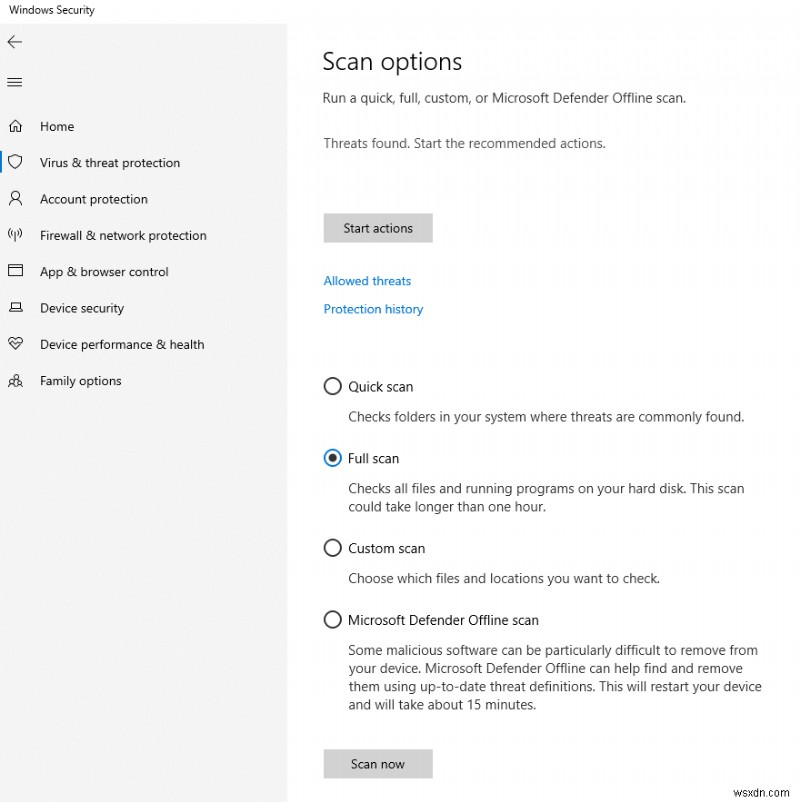The height and width of the screenshot is (802, 800).
Task: Click the Home house icon in sidebar
Action: [15, 126]
